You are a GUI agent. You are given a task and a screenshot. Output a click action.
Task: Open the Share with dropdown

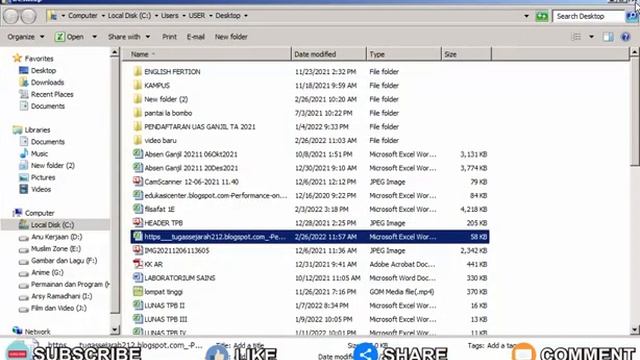(129, 37)
